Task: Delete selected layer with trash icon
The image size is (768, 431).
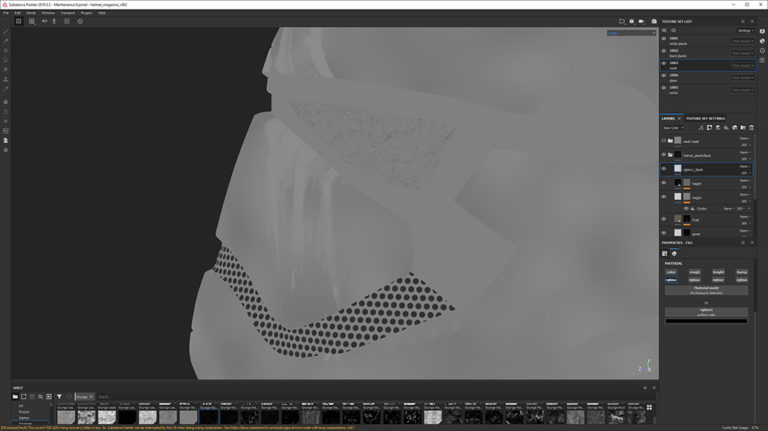Action: point(751,128)
